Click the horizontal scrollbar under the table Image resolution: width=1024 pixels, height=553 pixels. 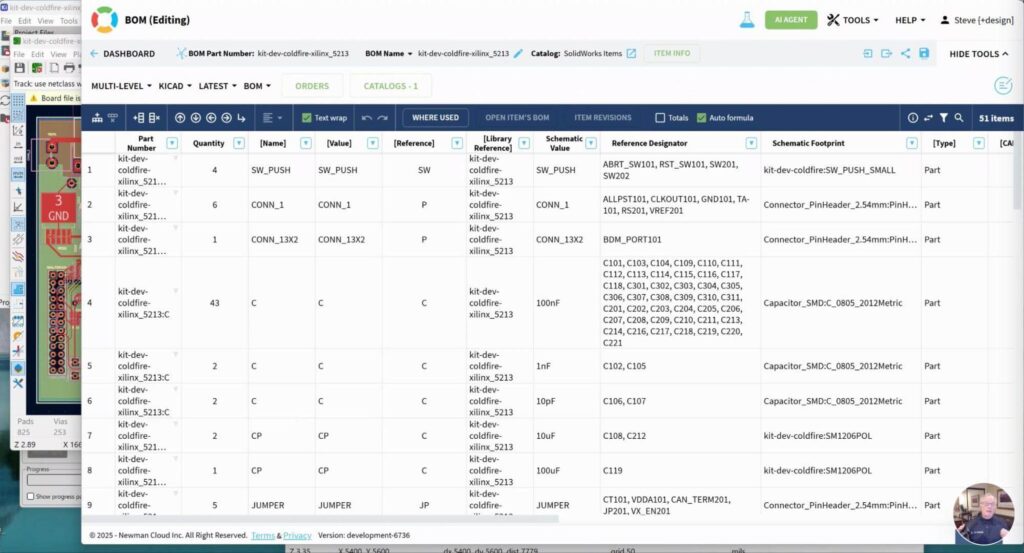pyautogui.click(x=320, y=519)
